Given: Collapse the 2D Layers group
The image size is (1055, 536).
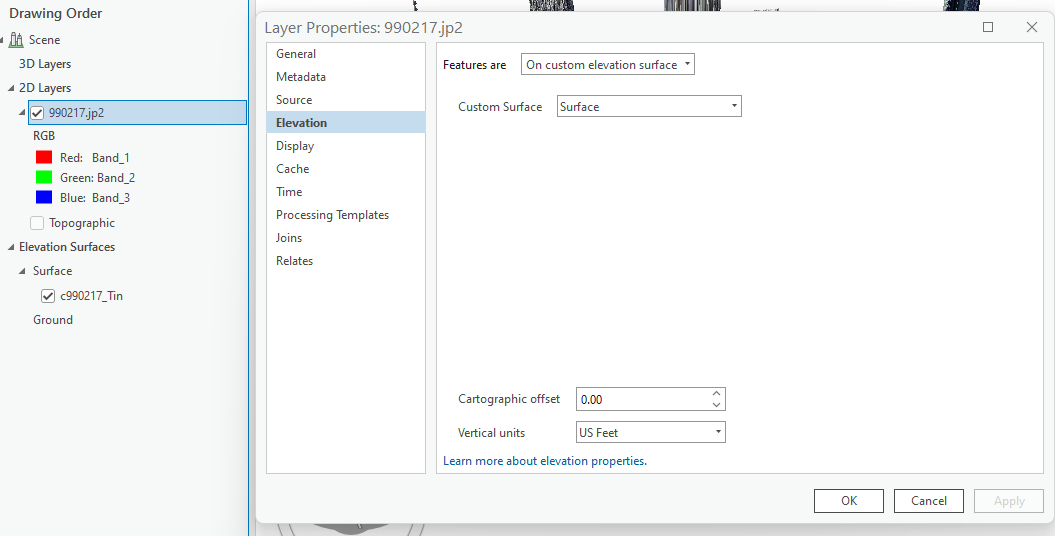Looking at the screenshot, I should pyautogui.click(x=10, y=88).
